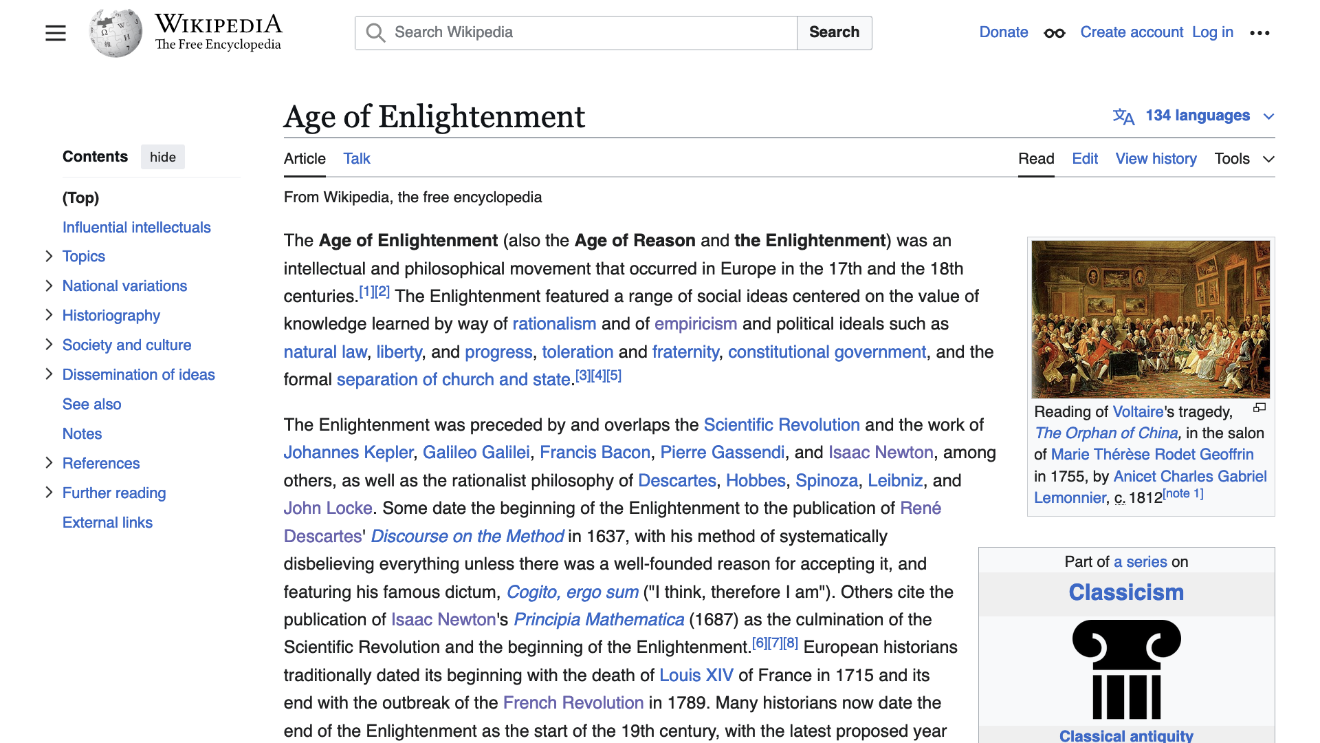Go to Notes section in contents
The width and height of the screenshot is (1320, 743).
point(82,434)
